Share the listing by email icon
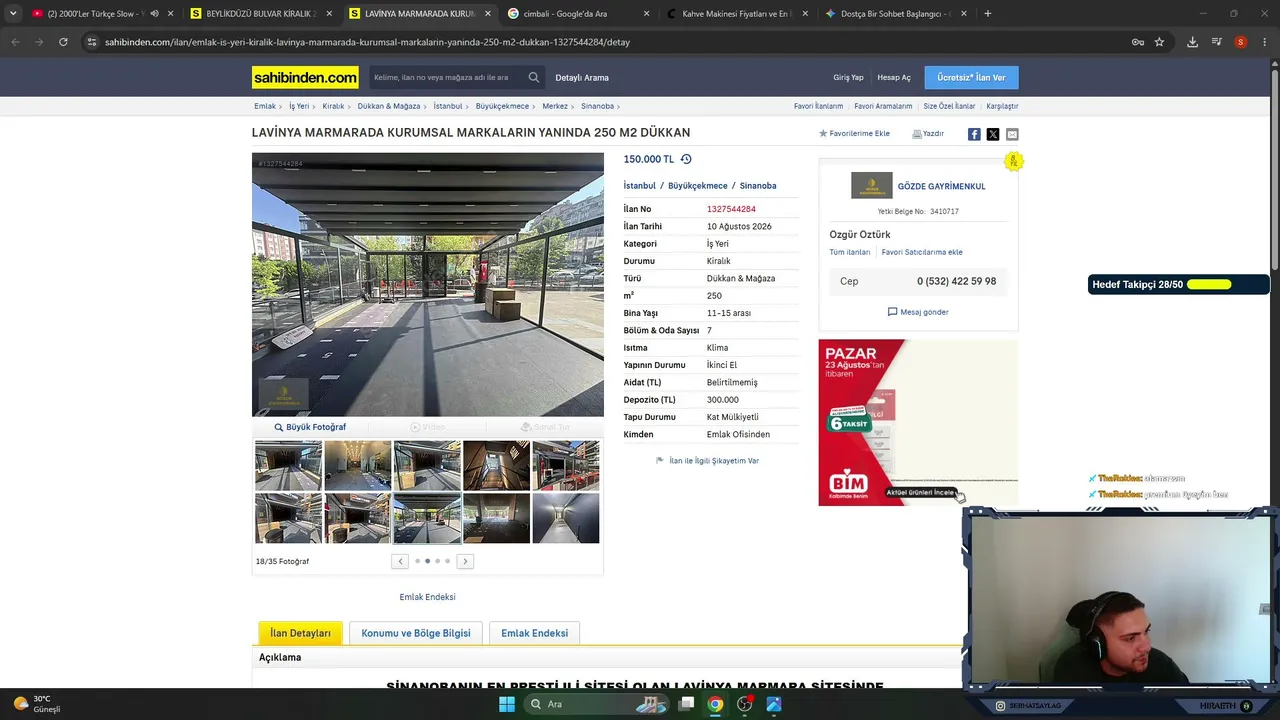1280x720 pixels. pos(1012,134)
